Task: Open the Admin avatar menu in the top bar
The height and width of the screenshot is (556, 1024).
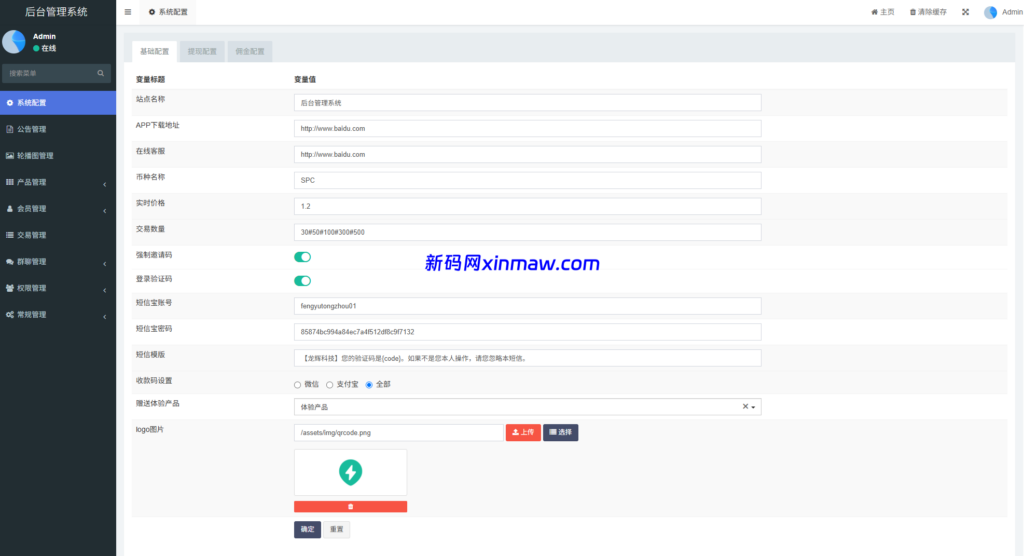Action: (1003, 12)
